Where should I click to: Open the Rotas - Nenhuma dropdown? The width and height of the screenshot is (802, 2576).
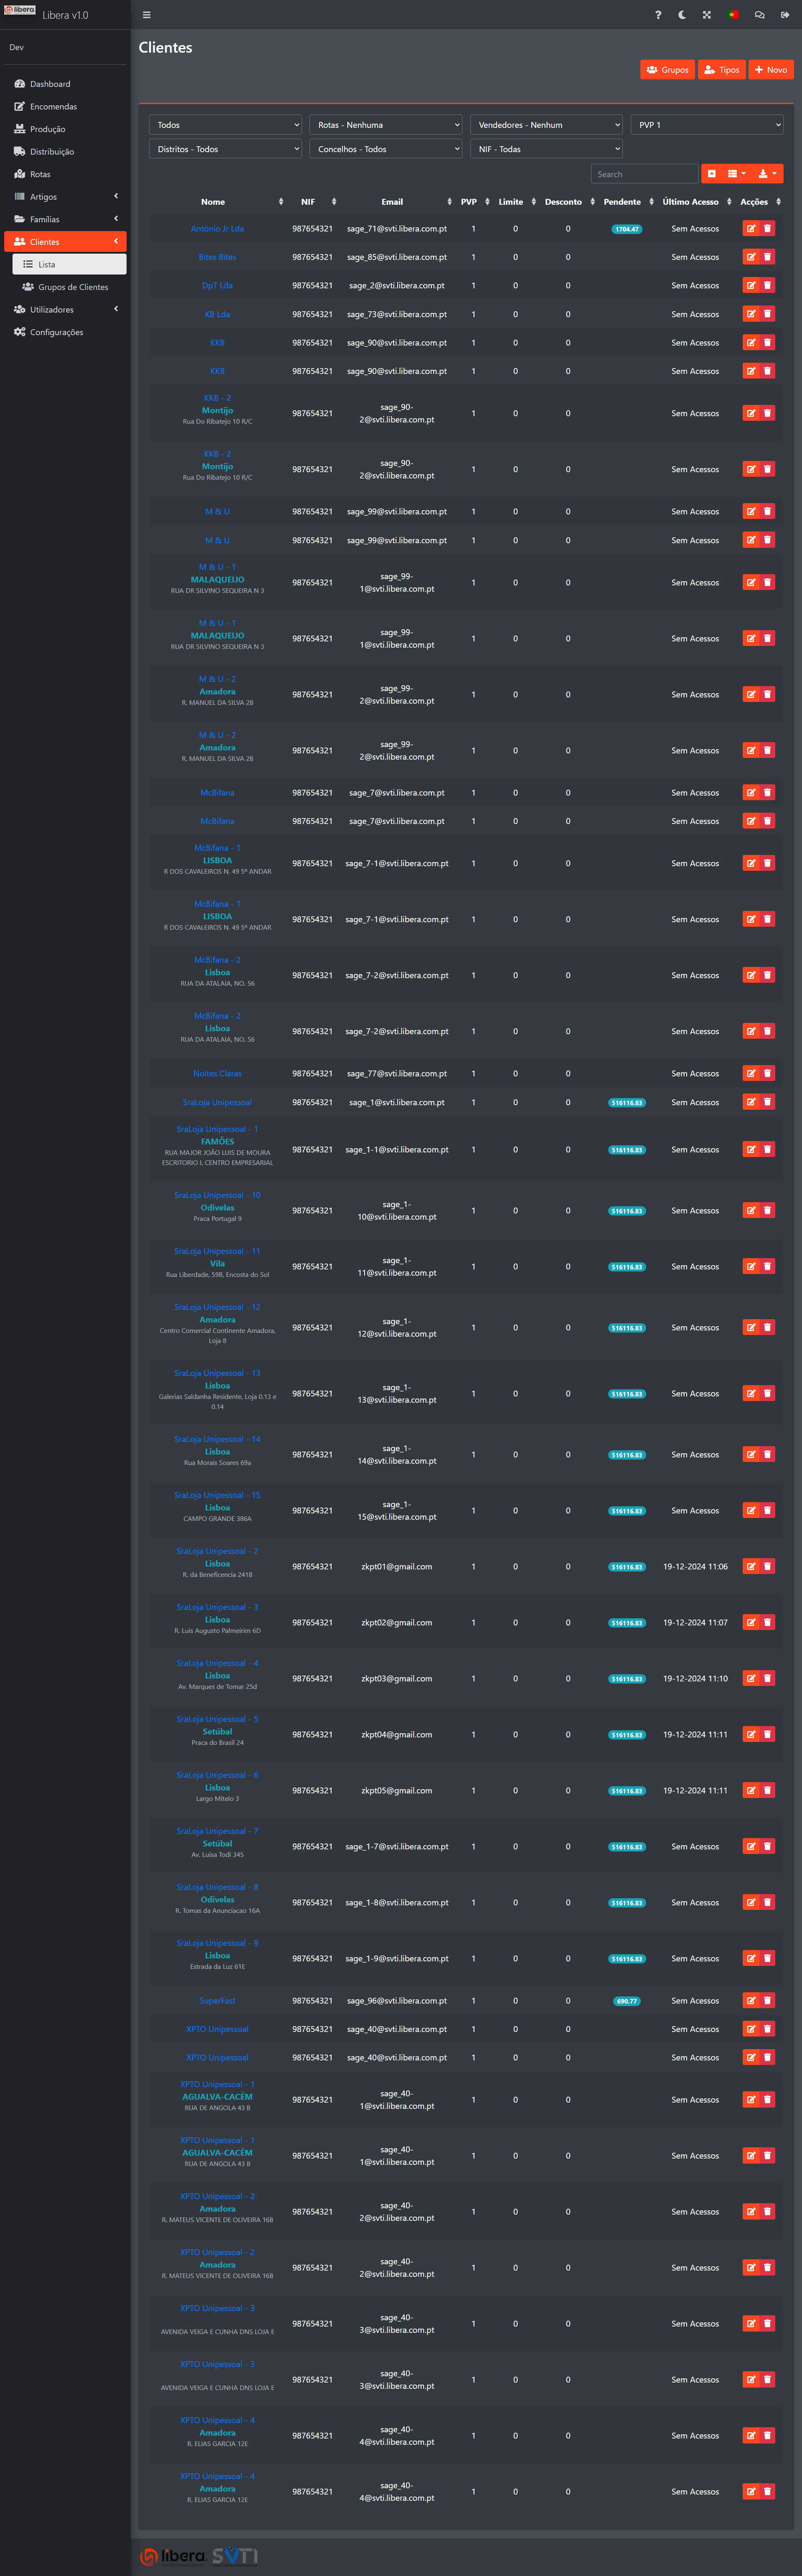tap(386, 125)
